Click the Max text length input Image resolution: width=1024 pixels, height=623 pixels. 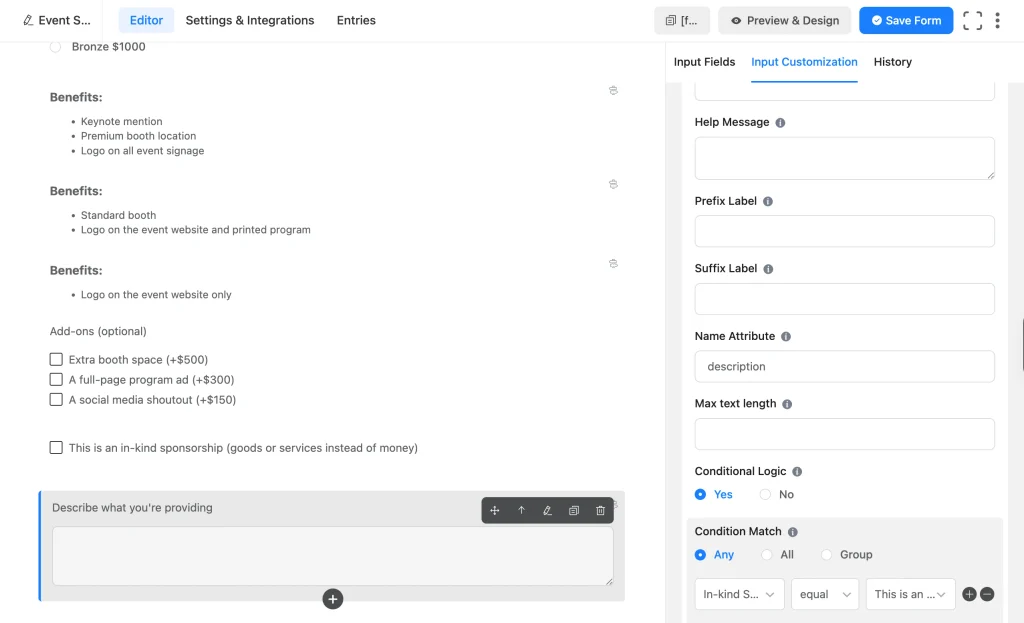tap(844, 434)
